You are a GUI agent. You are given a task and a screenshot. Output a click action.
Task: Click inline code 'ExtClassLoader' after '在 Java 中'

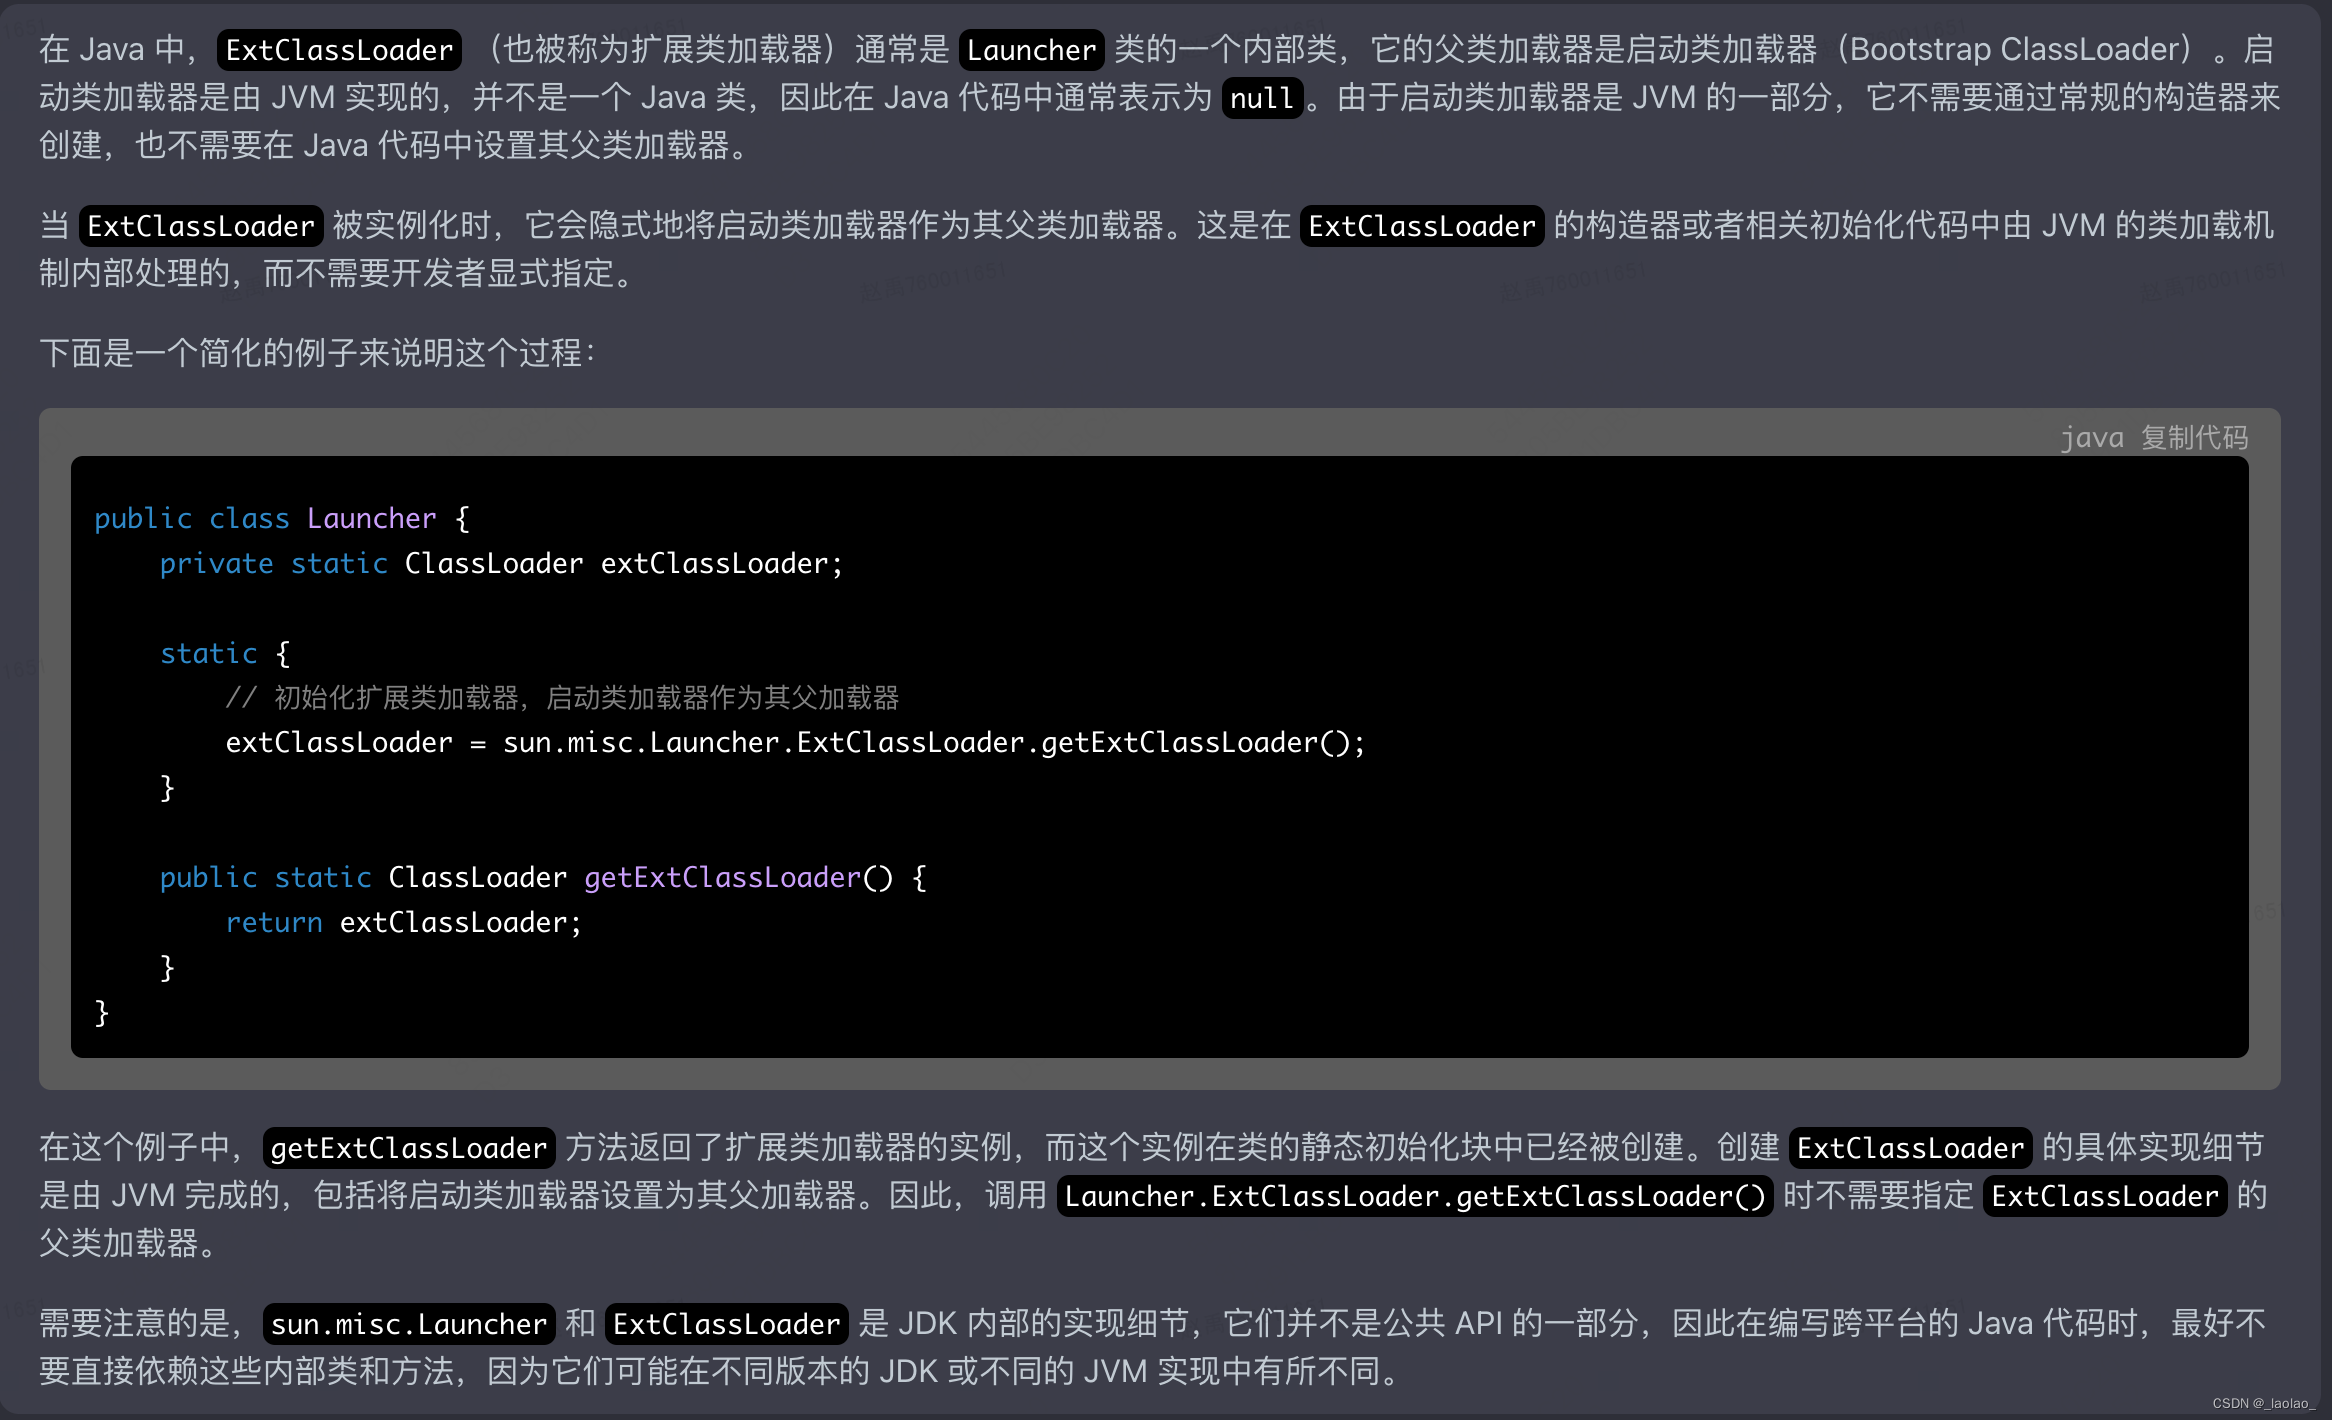[x=339, y=50]
